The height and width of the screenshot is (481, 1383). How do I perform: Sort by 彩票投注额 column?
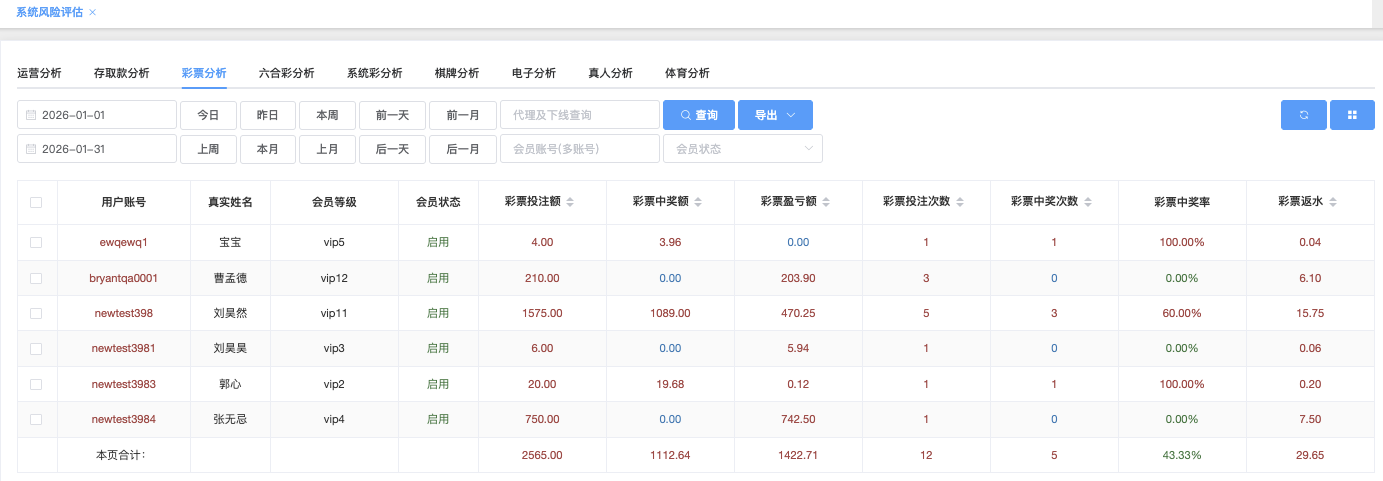pyautogui.click(x=570, y=202)
